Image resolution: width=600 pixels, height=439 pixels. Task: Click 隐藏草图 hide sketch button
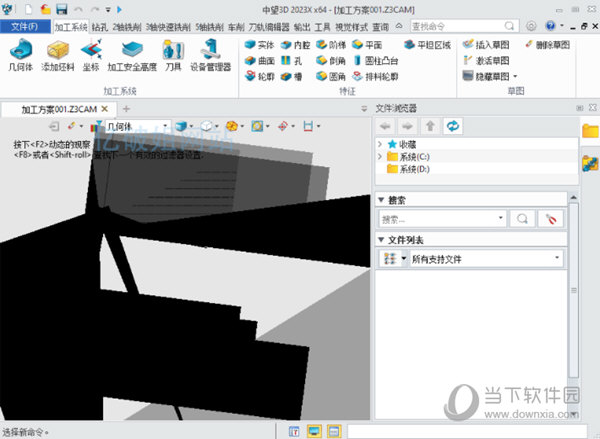tap(486, 76)
